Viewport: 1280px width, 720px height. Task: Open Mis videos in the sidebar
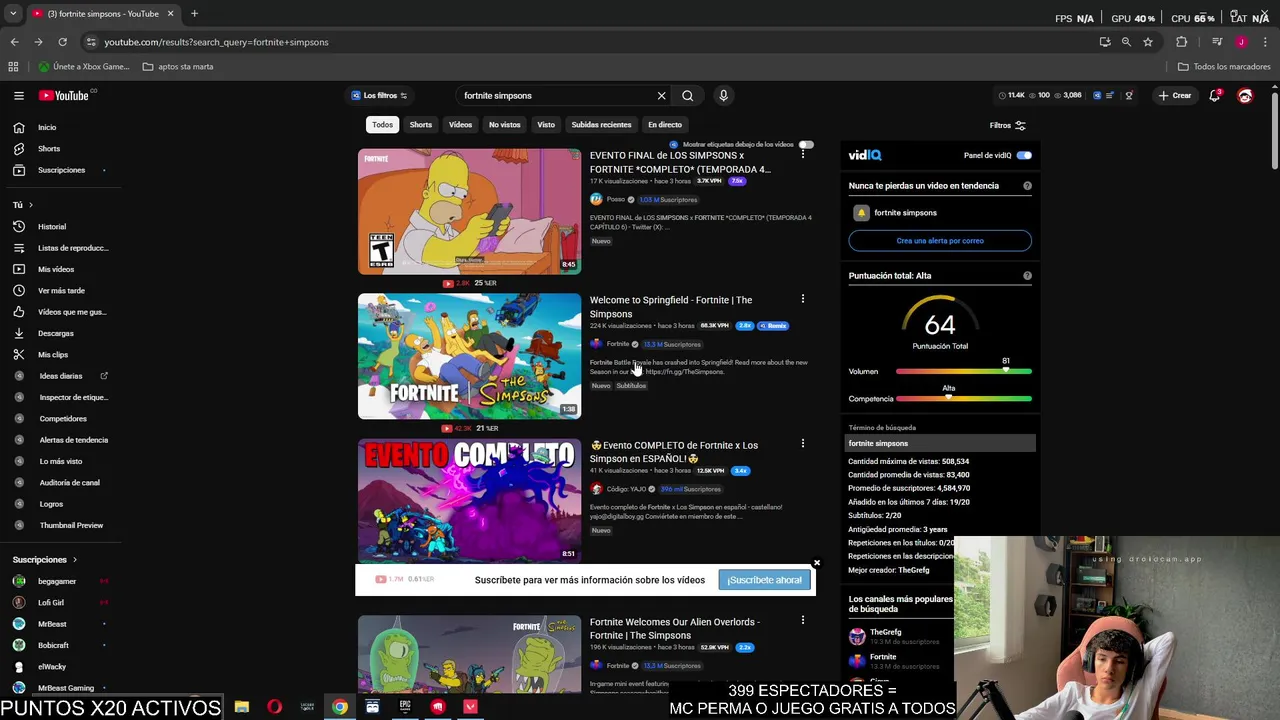point(56,269)
